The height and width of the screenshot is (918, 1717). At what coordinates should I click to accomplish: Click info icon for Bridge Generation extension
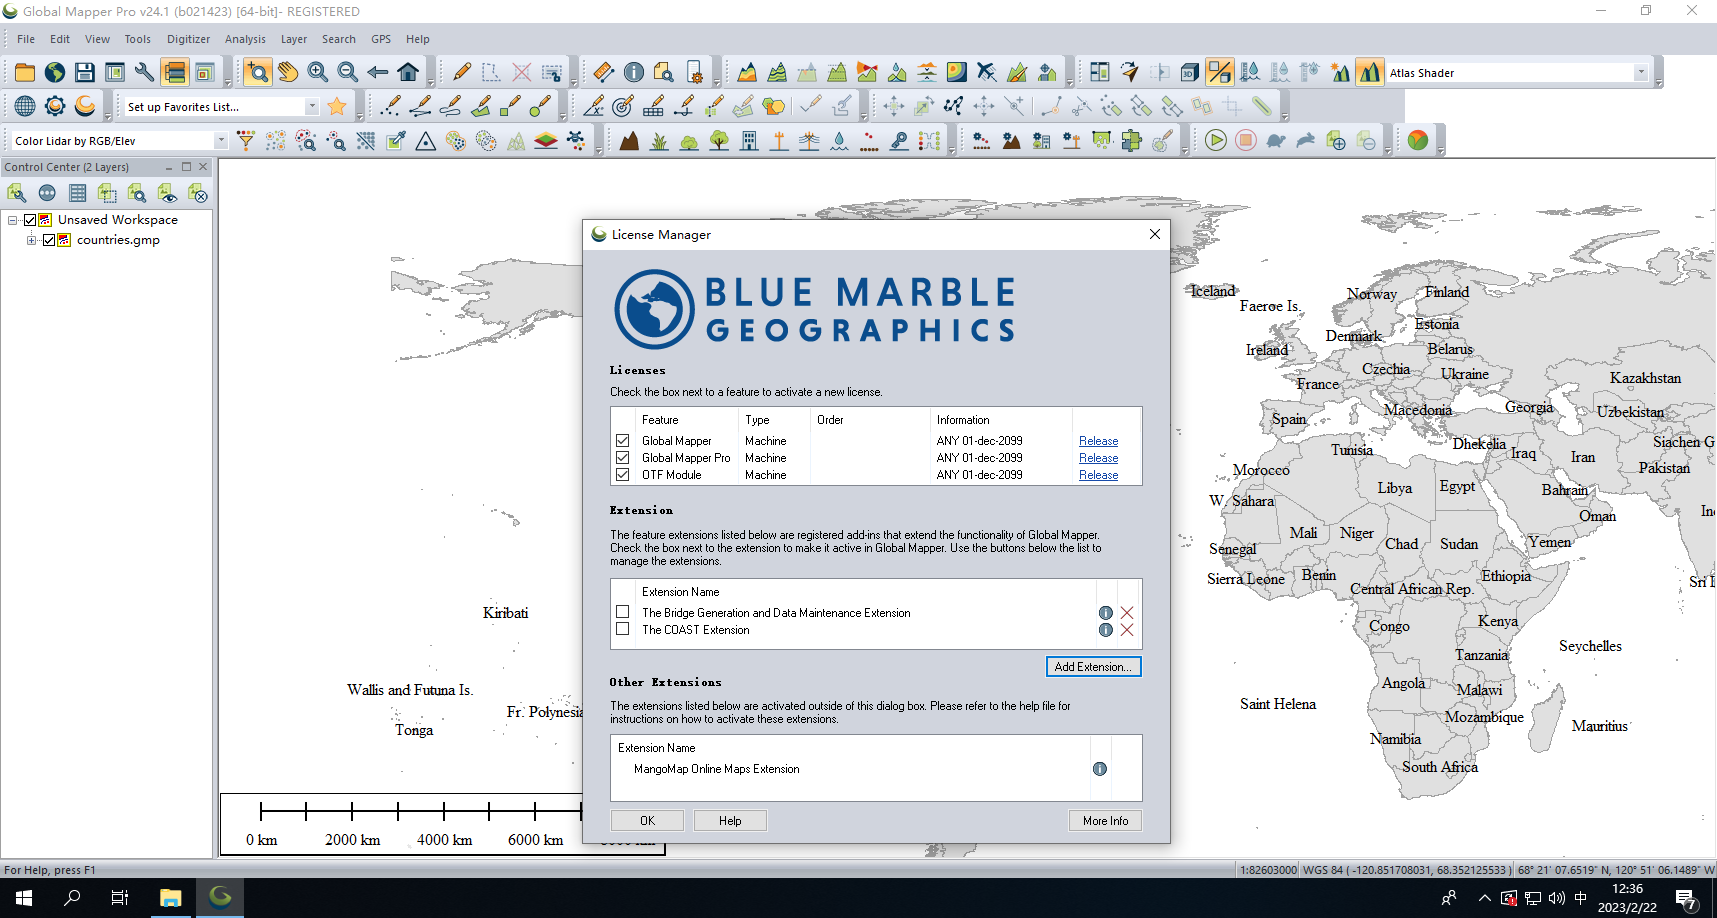1106,613
